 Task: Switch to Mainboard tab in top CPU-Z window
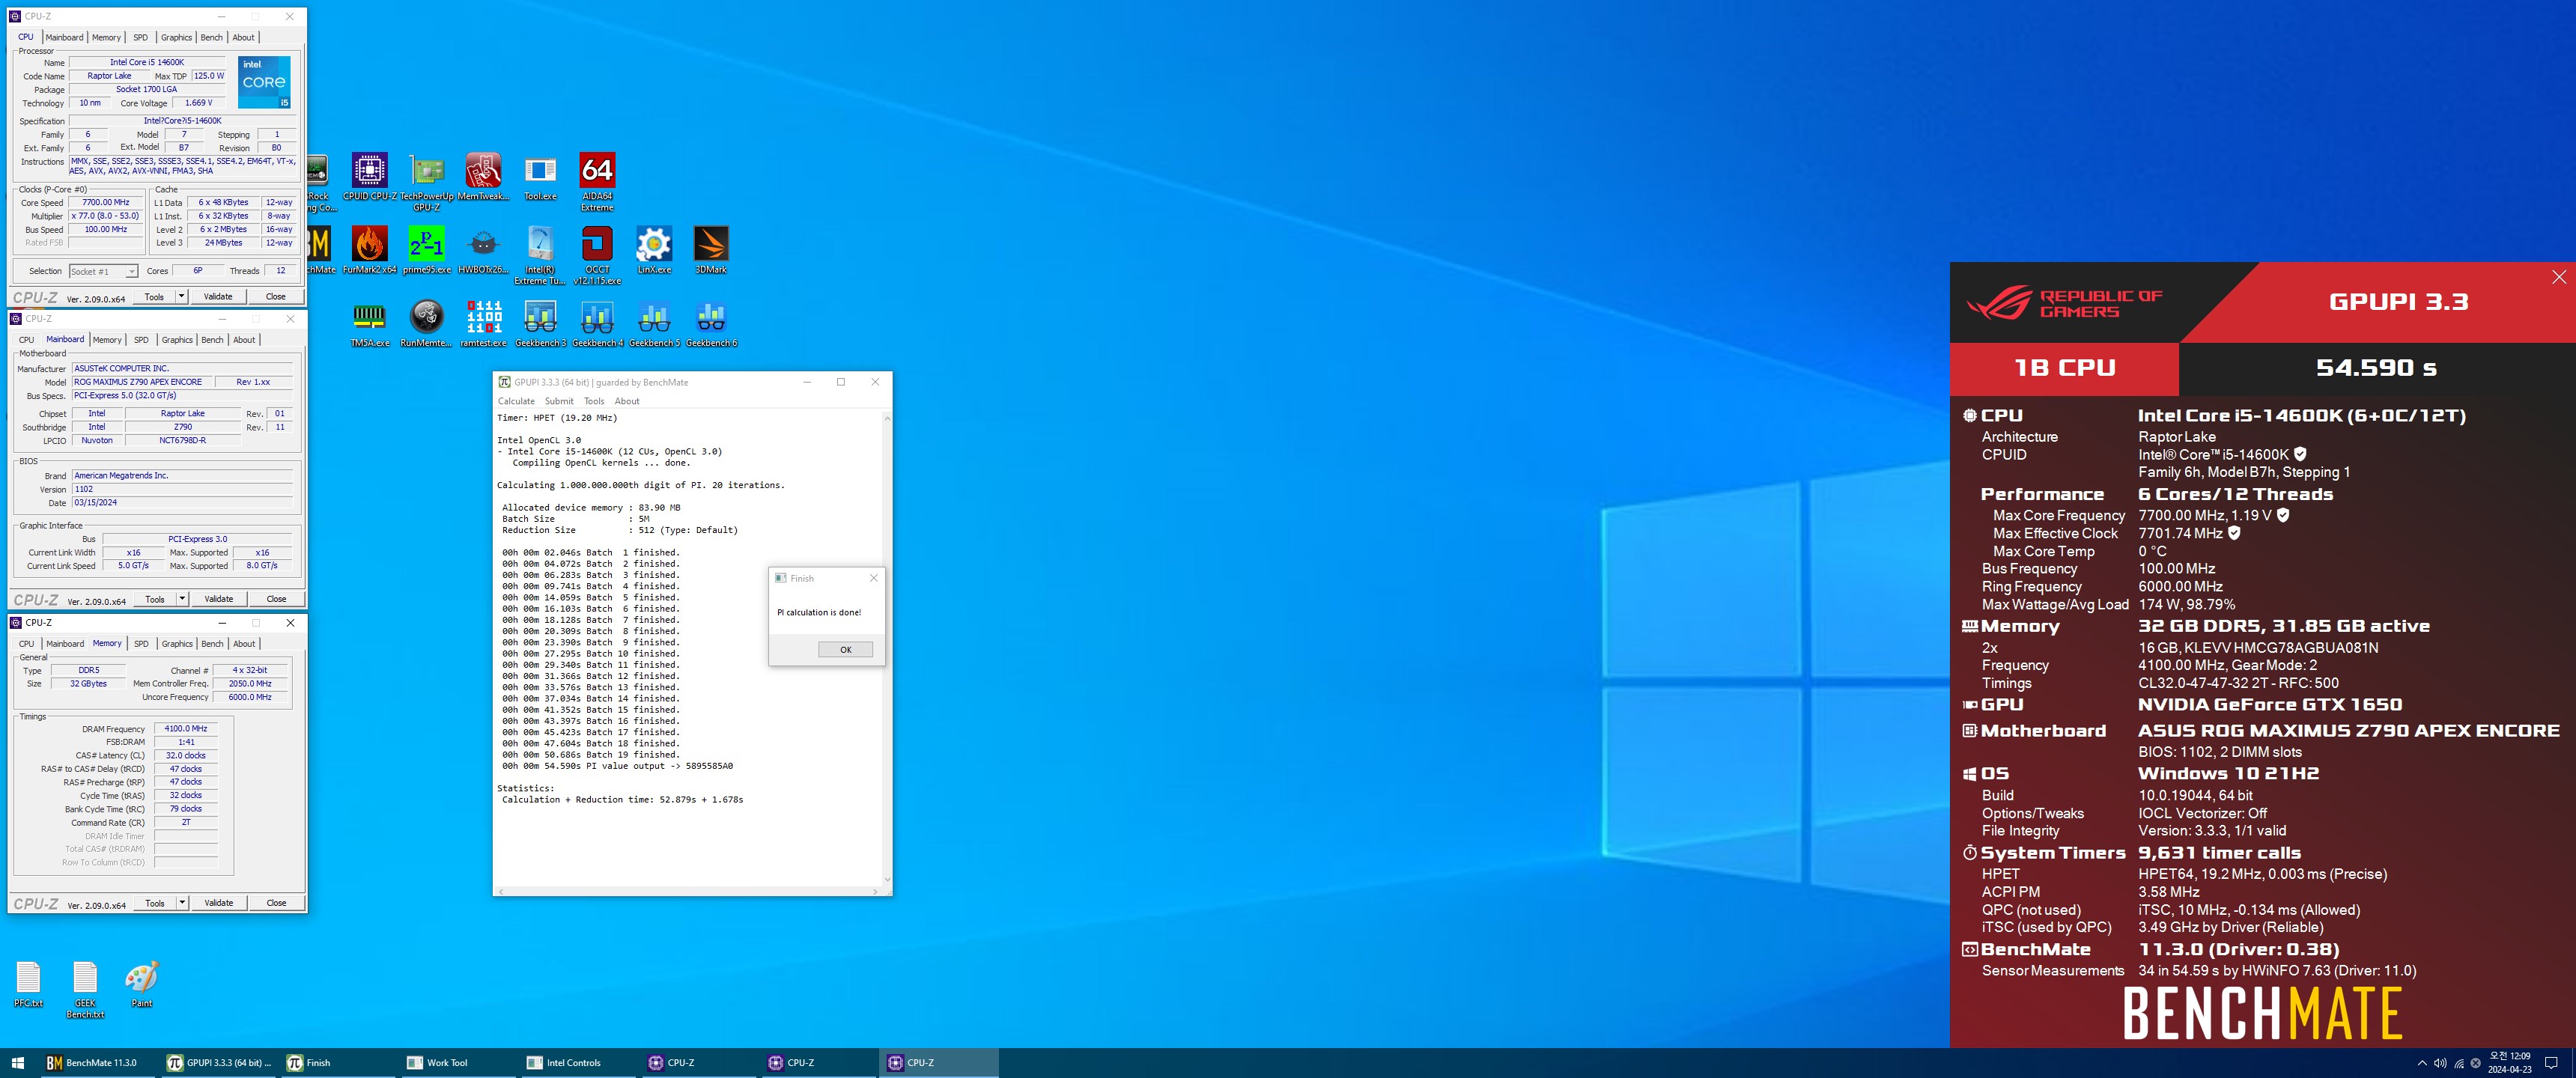click(64, 37)
